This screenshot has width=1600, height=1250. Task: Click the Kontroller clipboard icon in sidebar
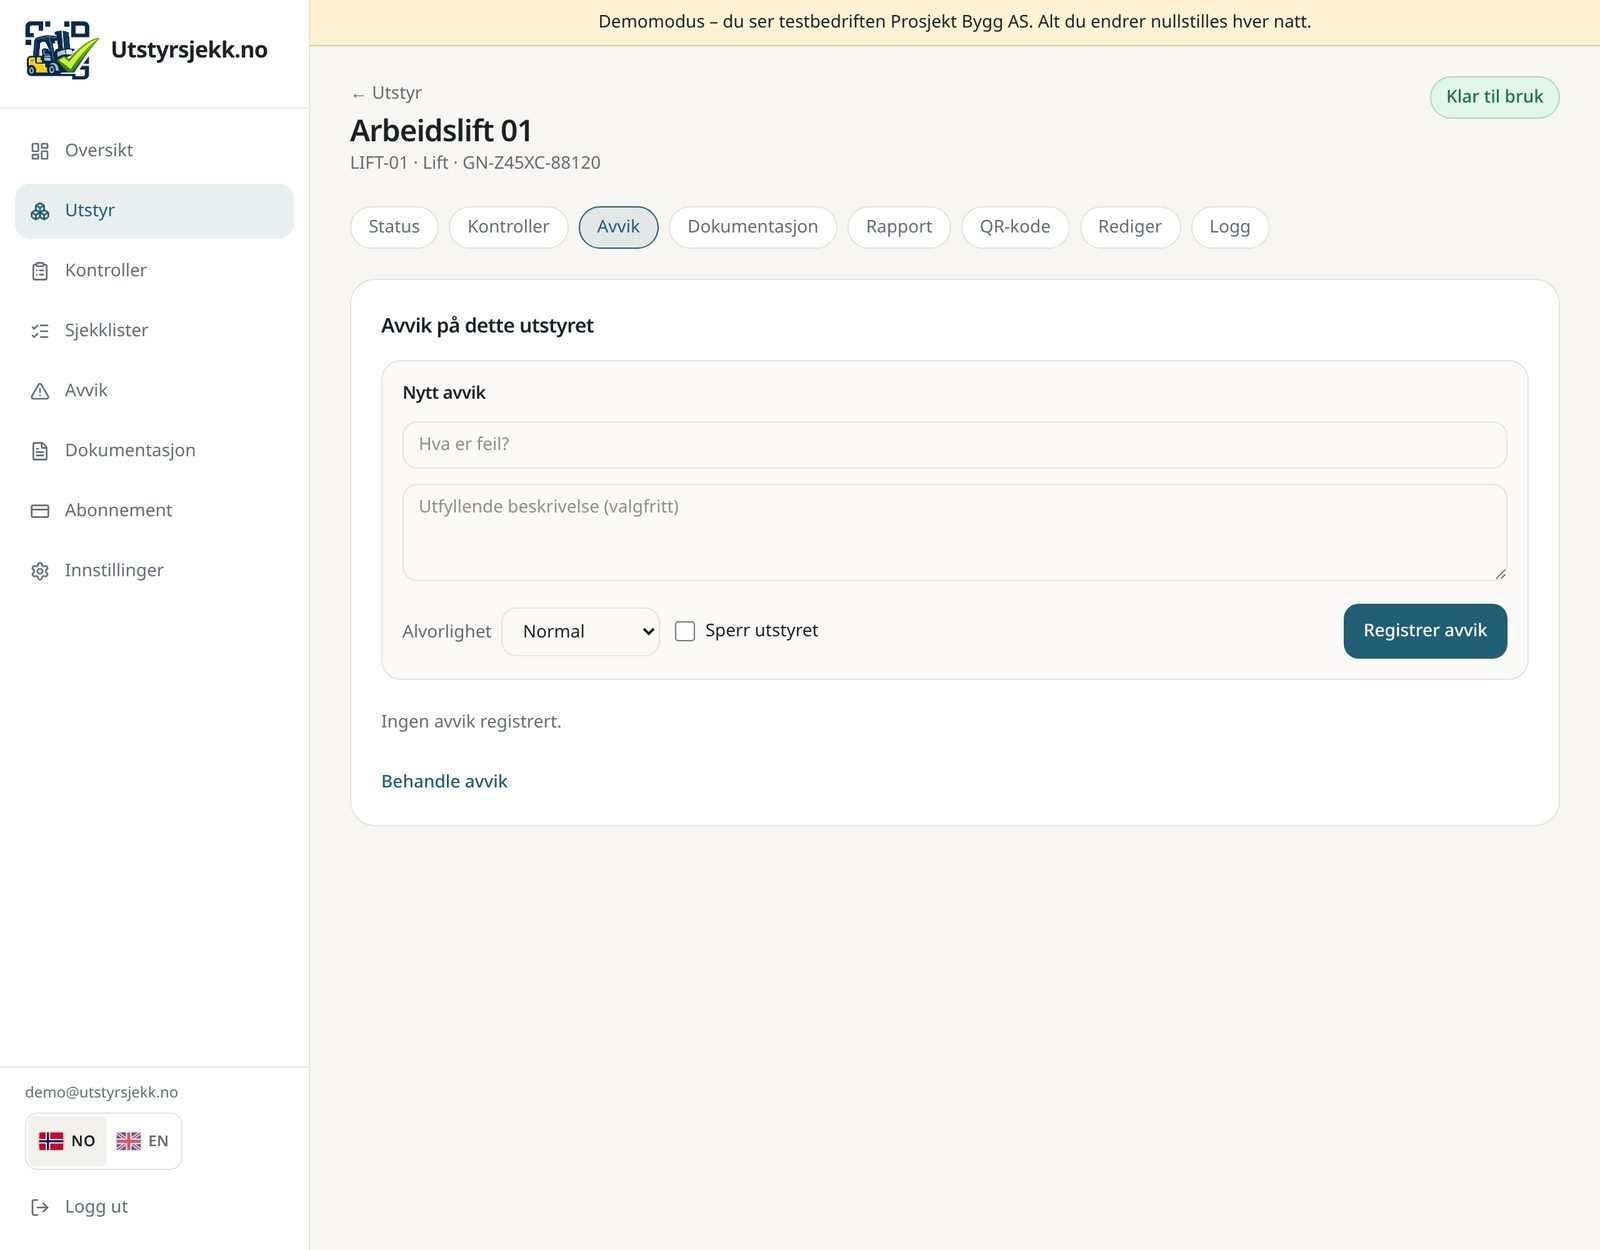pyautogui.click(x=40, y=271)
